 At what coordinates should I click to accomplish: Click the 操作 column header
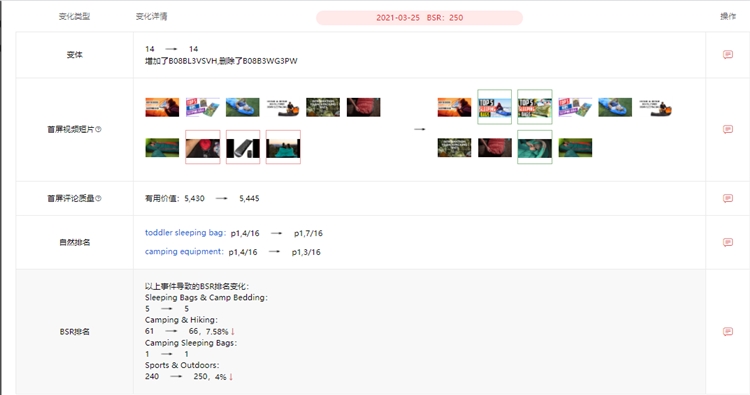[x=728, y=16]
